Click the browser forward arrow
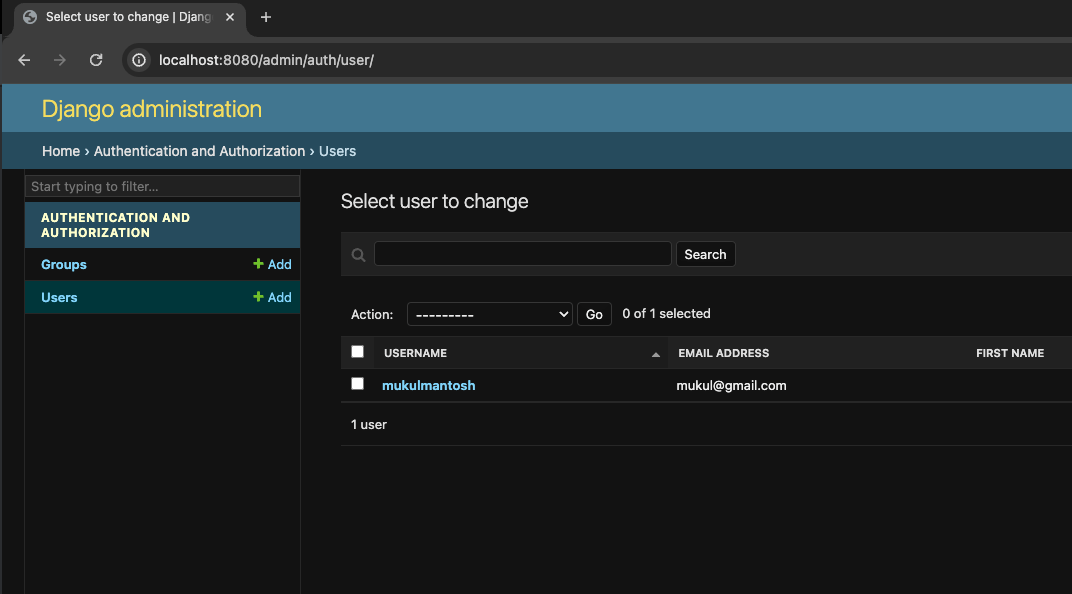The height and width of the screenshot is (594, 1072). click(60, 60)
